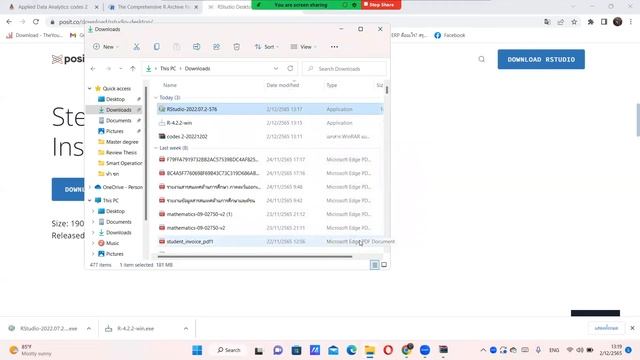Open Master degree folder in sidebar
Viewport: 640px width, 360px height.
[122, 142]
